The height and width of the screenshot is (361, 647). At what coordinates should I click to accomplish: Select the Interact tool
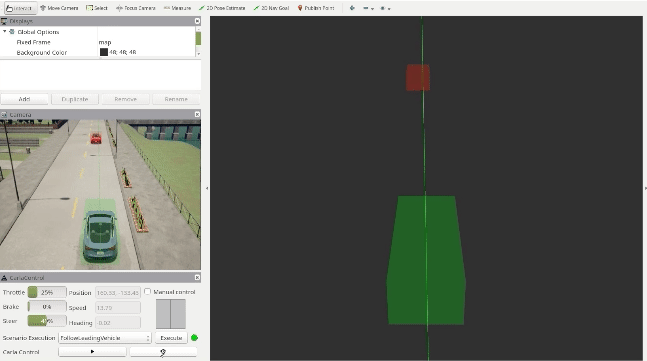pos(19,8)
